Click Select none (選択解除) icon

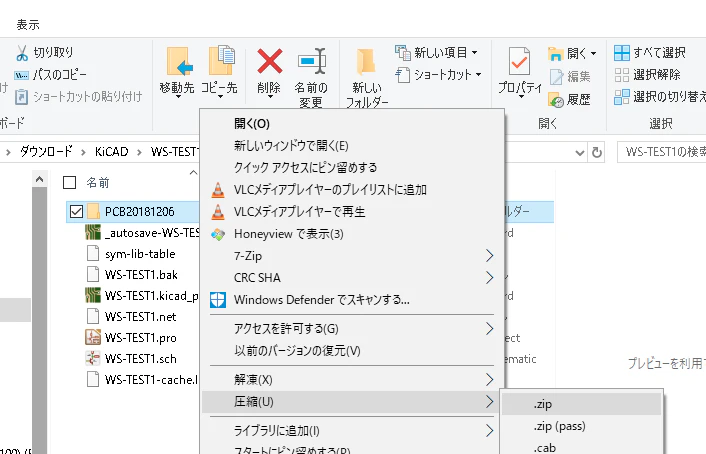[622, 75]
